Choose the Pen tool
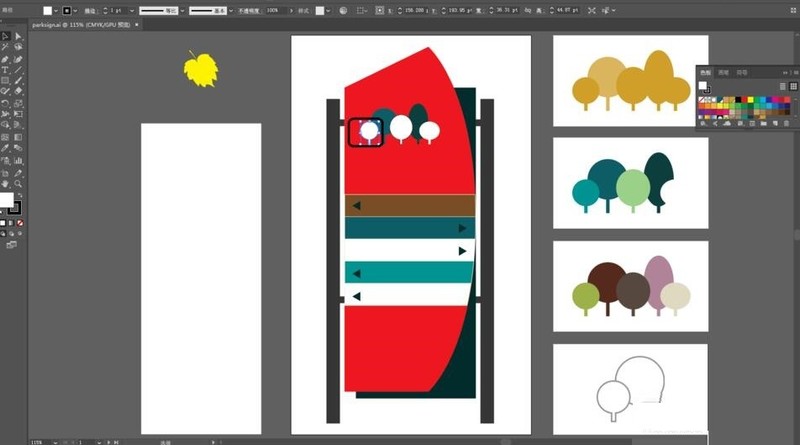 (x=5, y=59)
